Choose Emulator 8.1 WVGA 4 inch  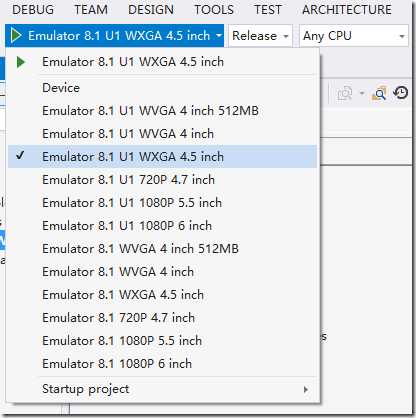(162, 272)
